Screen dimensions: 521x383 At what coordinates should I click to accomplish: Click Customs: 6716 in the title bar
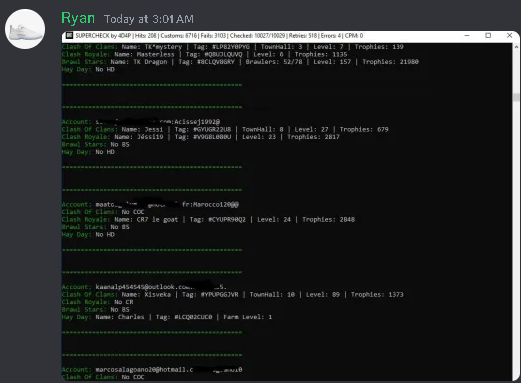pyautogui.click(x=179, y=36)
